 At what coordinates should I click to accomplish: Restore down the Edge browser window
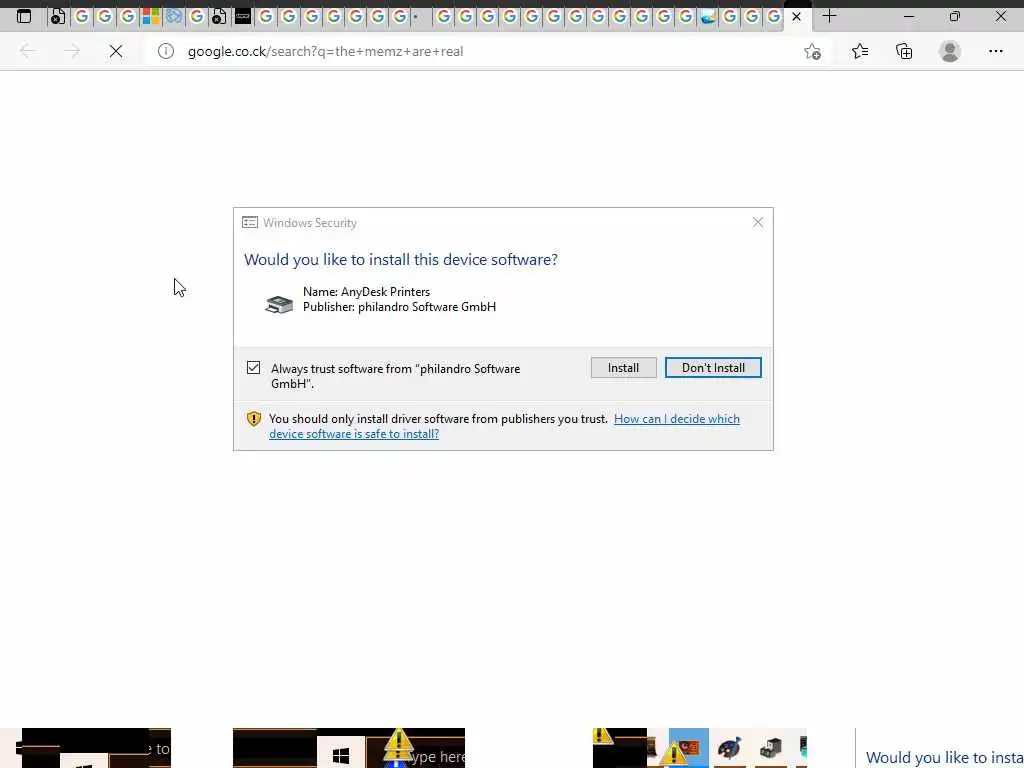(x=955, y=16)
